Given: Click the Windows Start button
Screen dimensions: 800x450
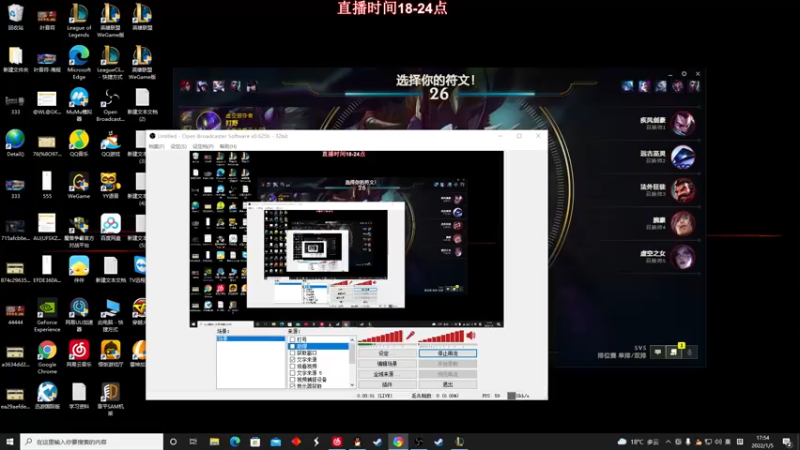Looking at the screenshot, I should tap(10, 441).
